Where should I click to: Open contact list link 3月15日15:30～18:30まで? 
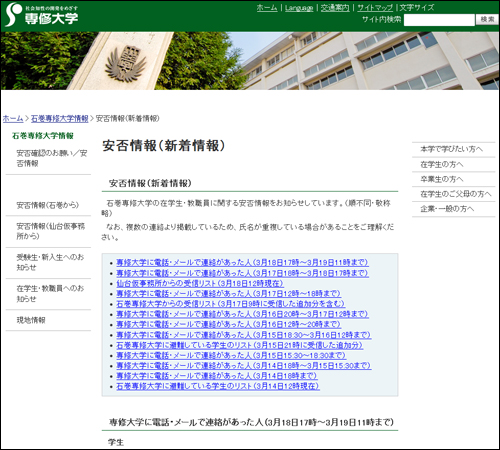(x=231, y=355)
